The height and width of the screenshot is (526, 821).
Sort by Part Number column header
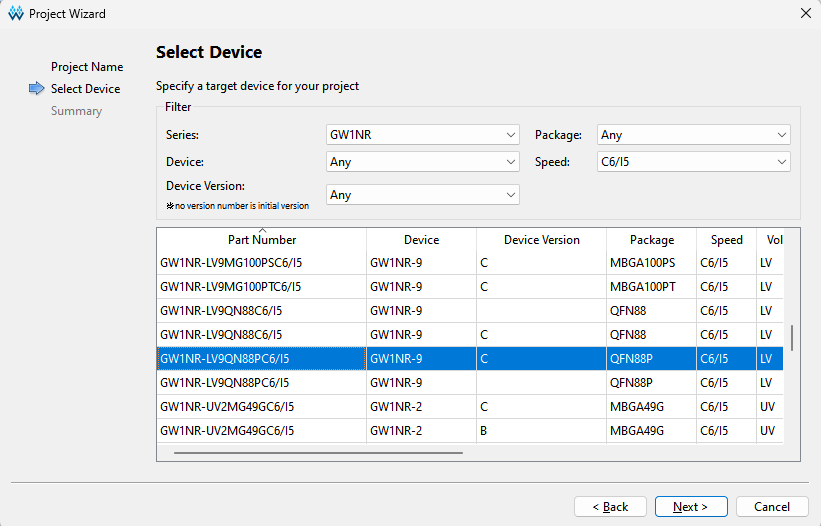point(261,240)
